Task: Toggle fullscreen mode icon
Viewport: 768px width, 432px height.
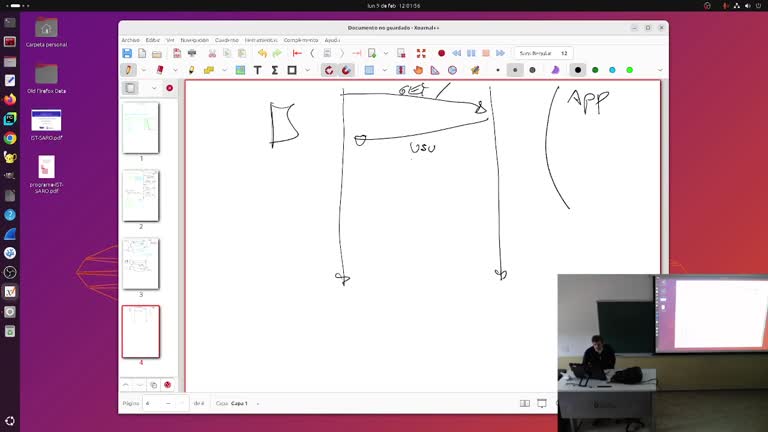Action: tap(421, 53)
